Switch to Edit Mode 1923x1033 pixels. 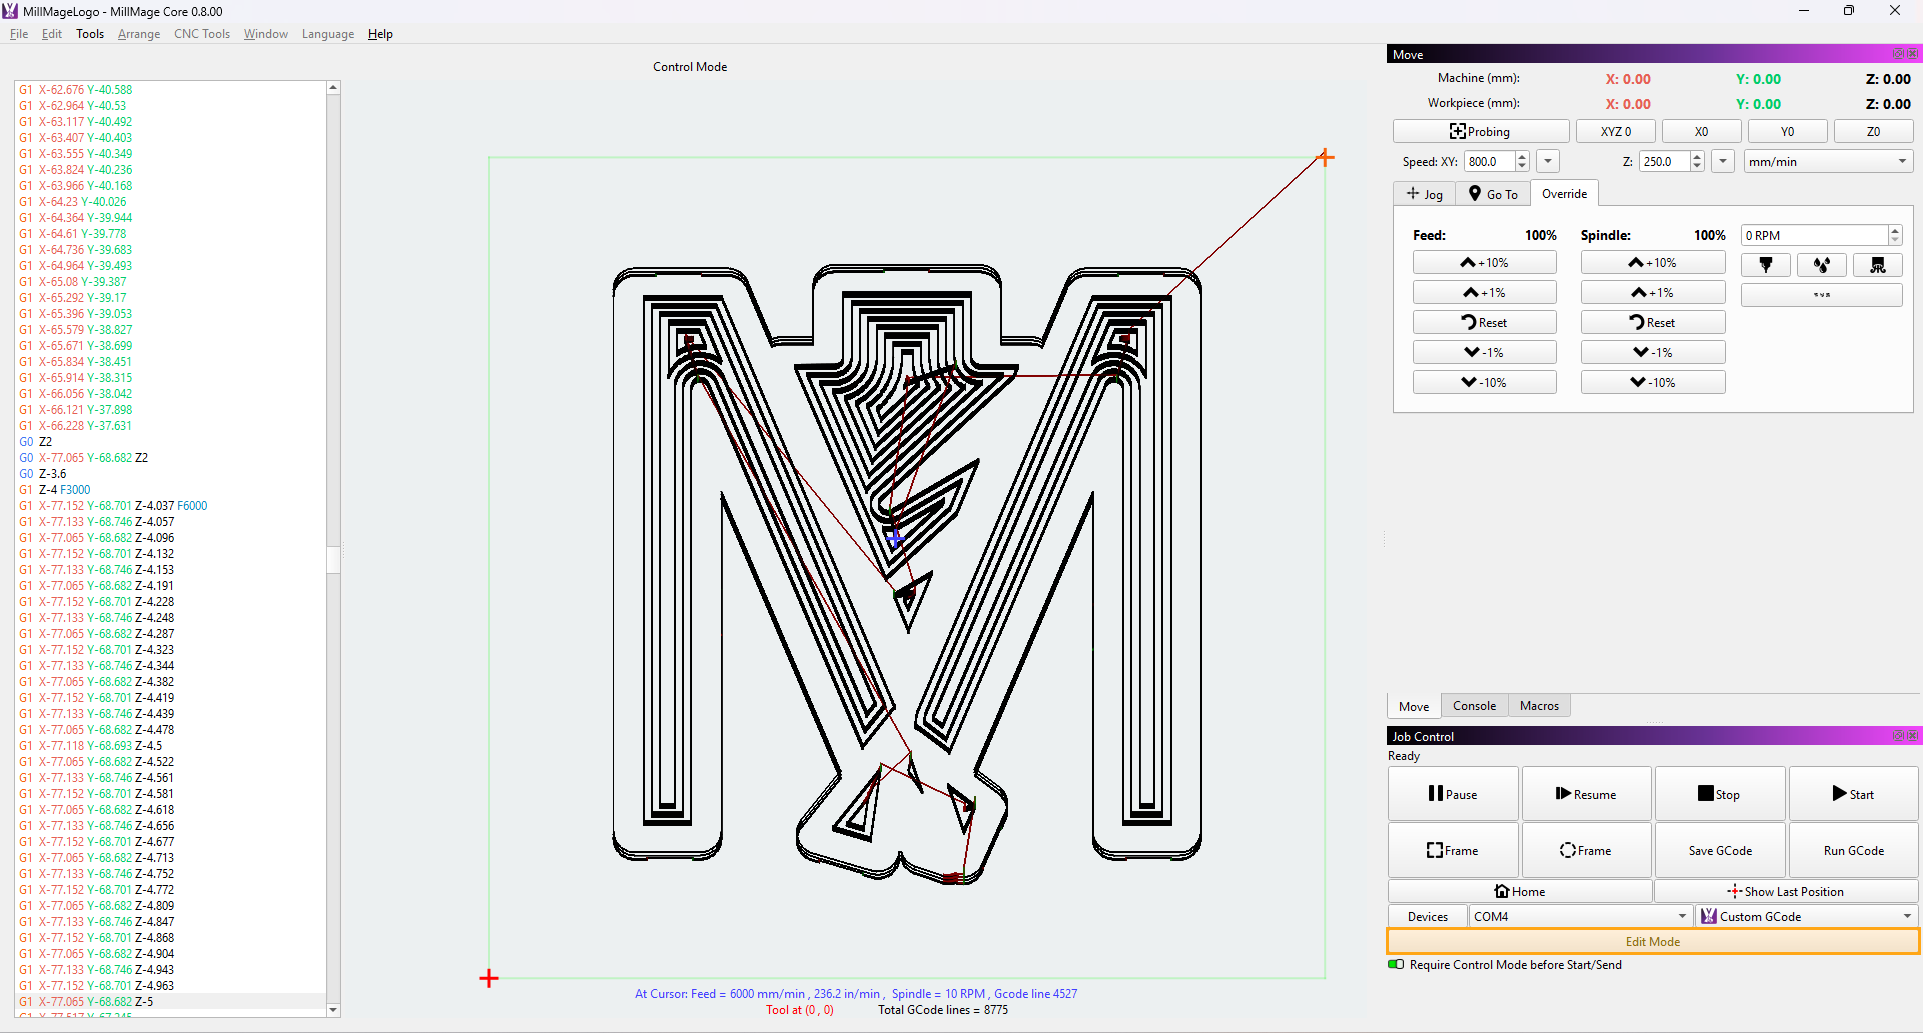click(1652, 941)
